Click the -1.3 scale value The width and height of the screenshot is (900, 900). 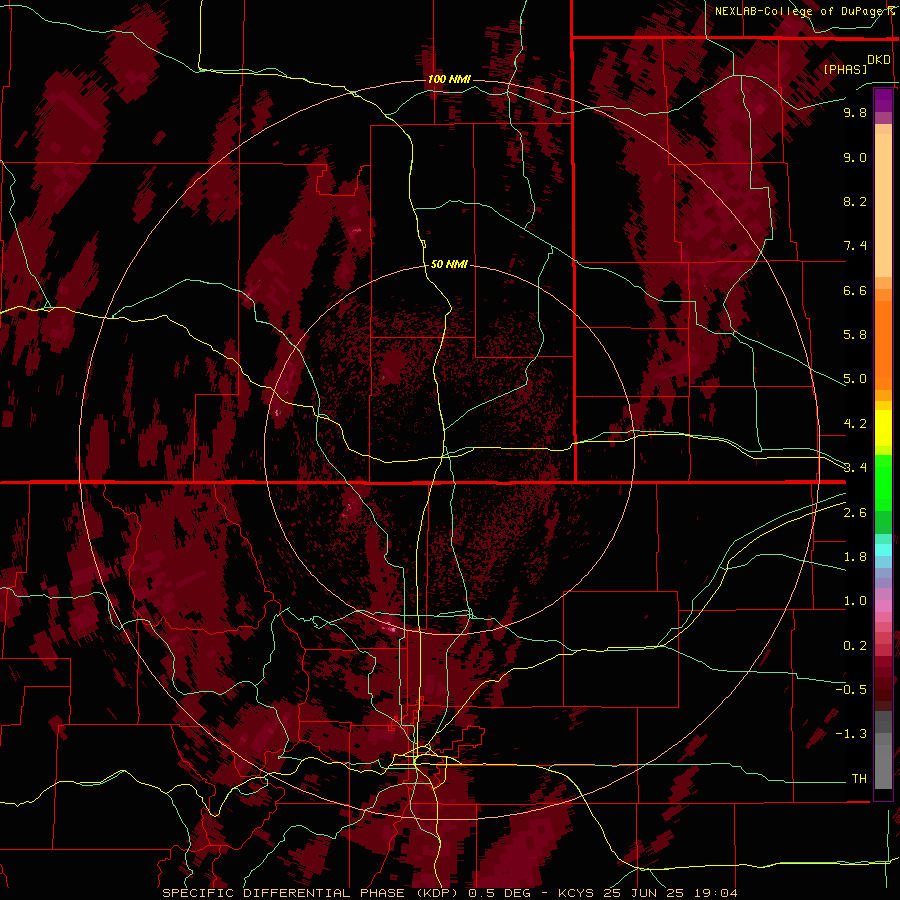click(x=851, y=734)
